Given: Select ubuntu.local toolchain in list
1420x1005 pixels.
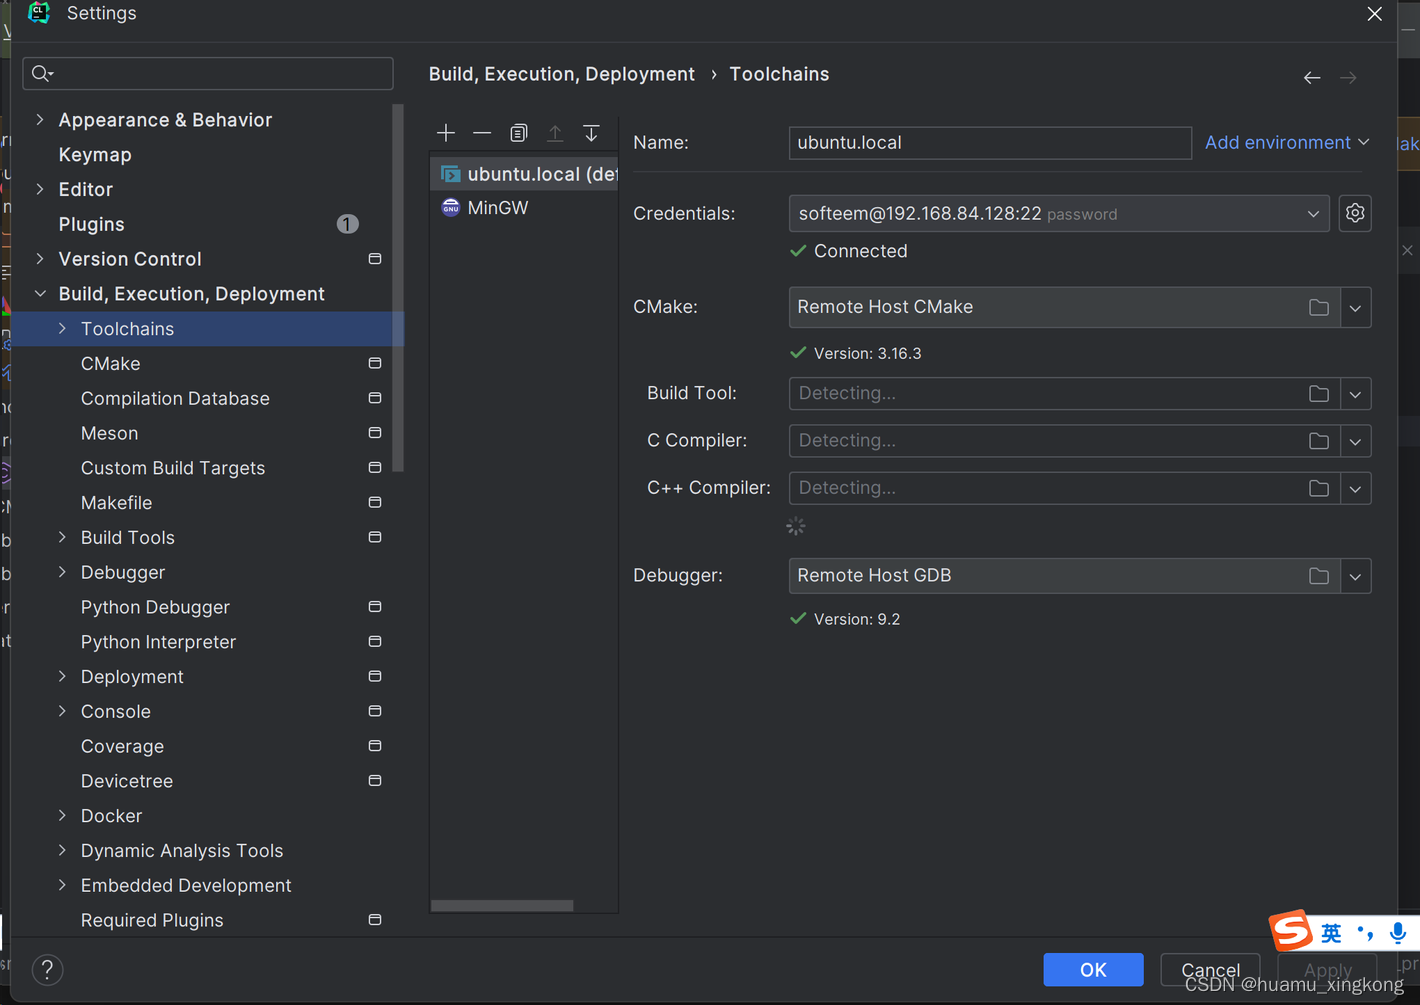Looking at the screenshot, I should pyautogui.click(x=524, y=174).
